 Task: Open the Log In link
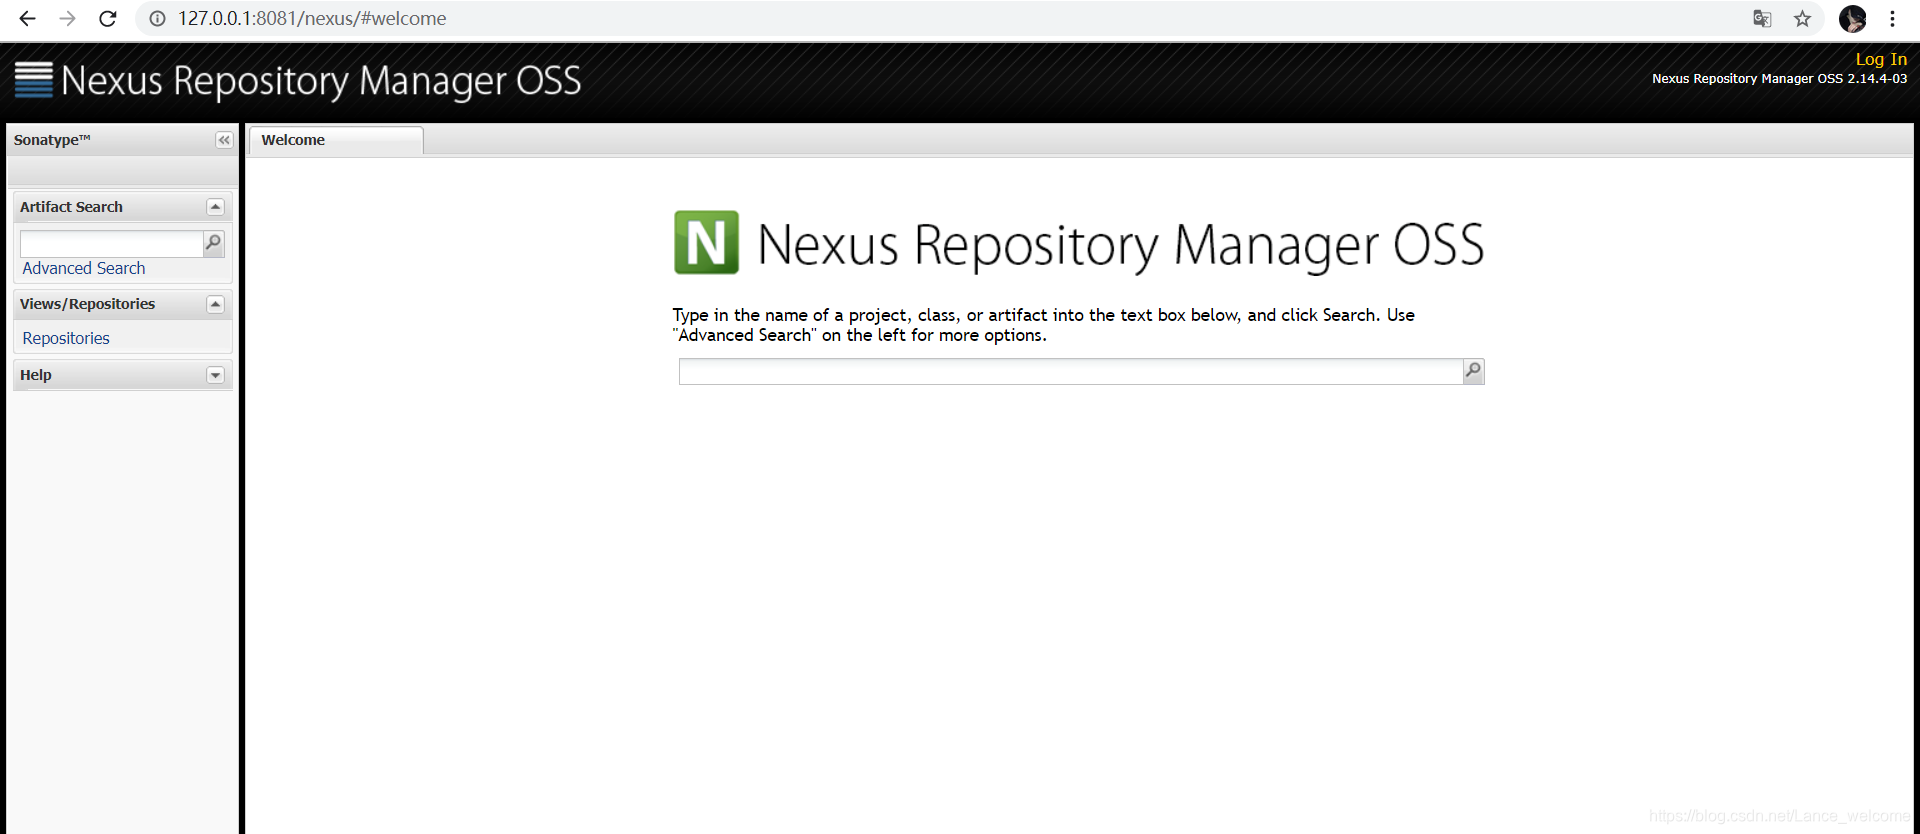pos(1881,59)
